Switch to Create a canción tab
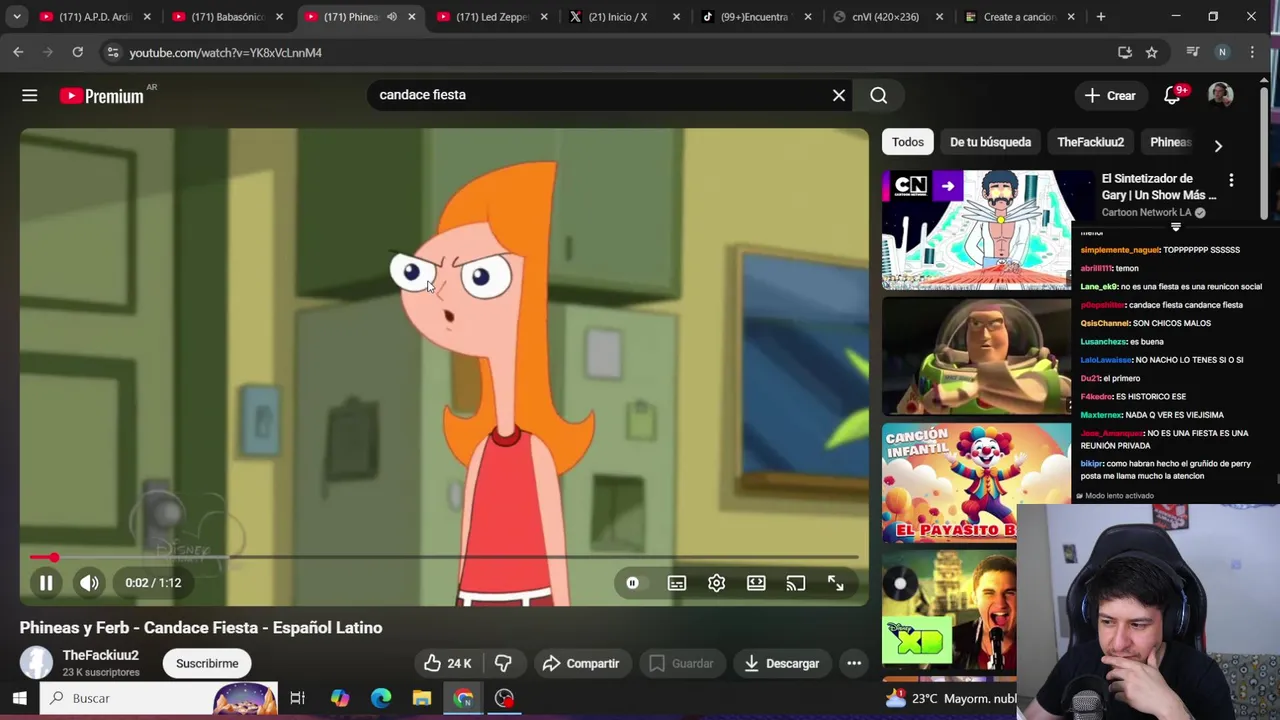Screen dimensions: 1280x720 1020,17
